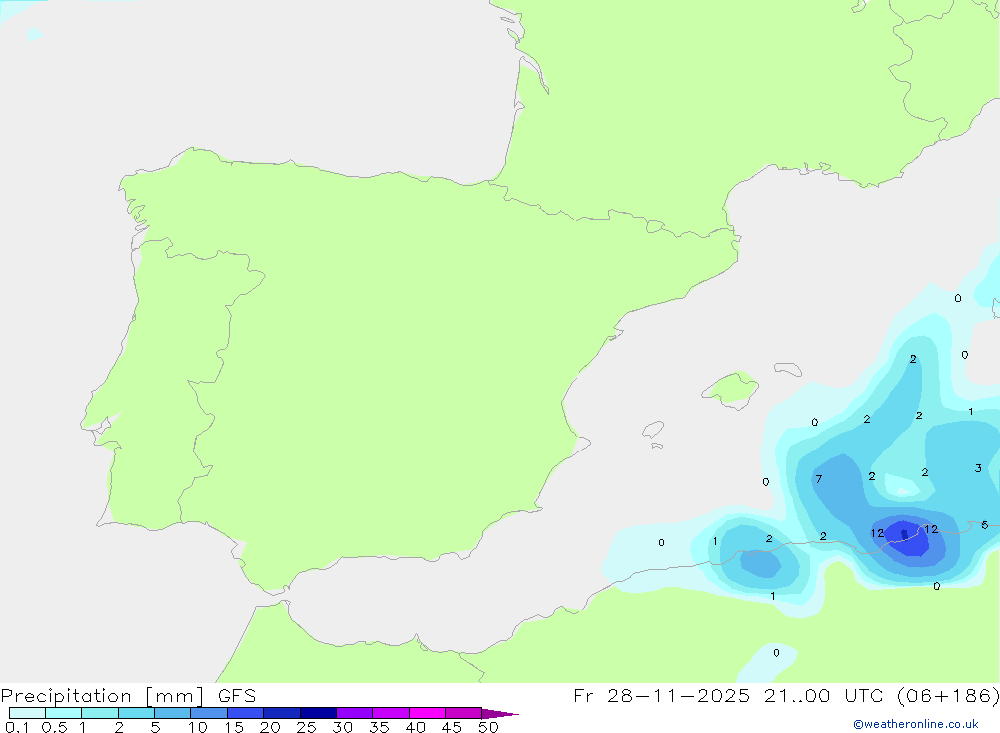Click the '40' legend scale label
This screenshot has height=733, width=1000.
pos(415,727)
